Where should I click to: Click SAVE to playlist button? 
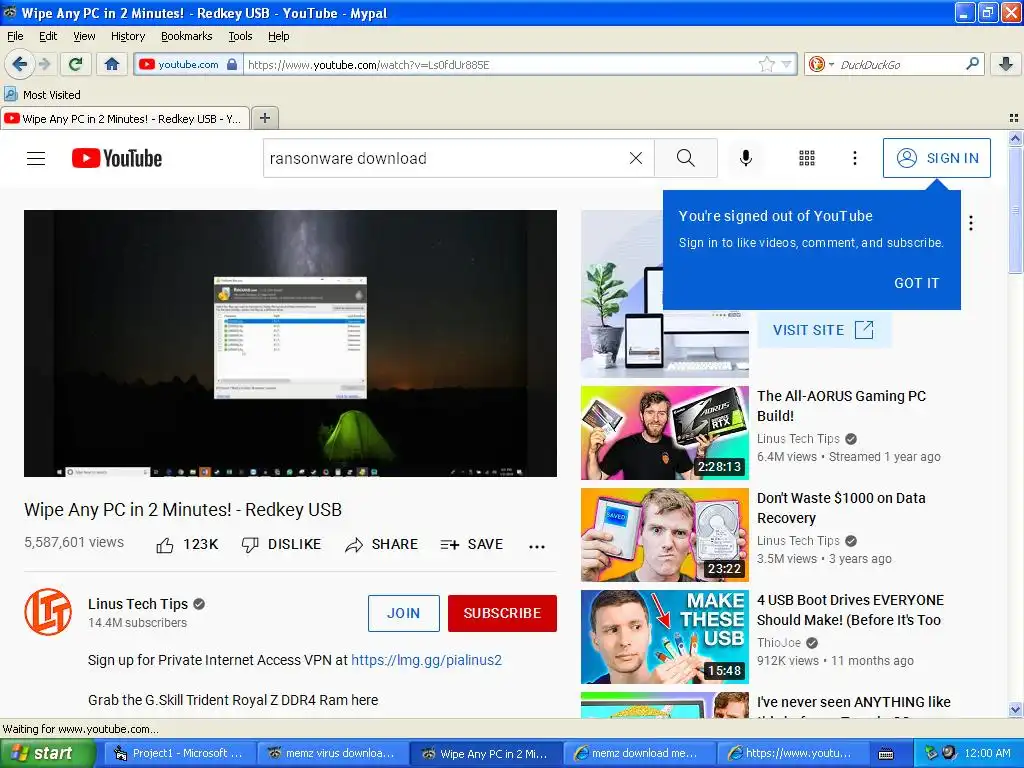(x=472, y=545)
